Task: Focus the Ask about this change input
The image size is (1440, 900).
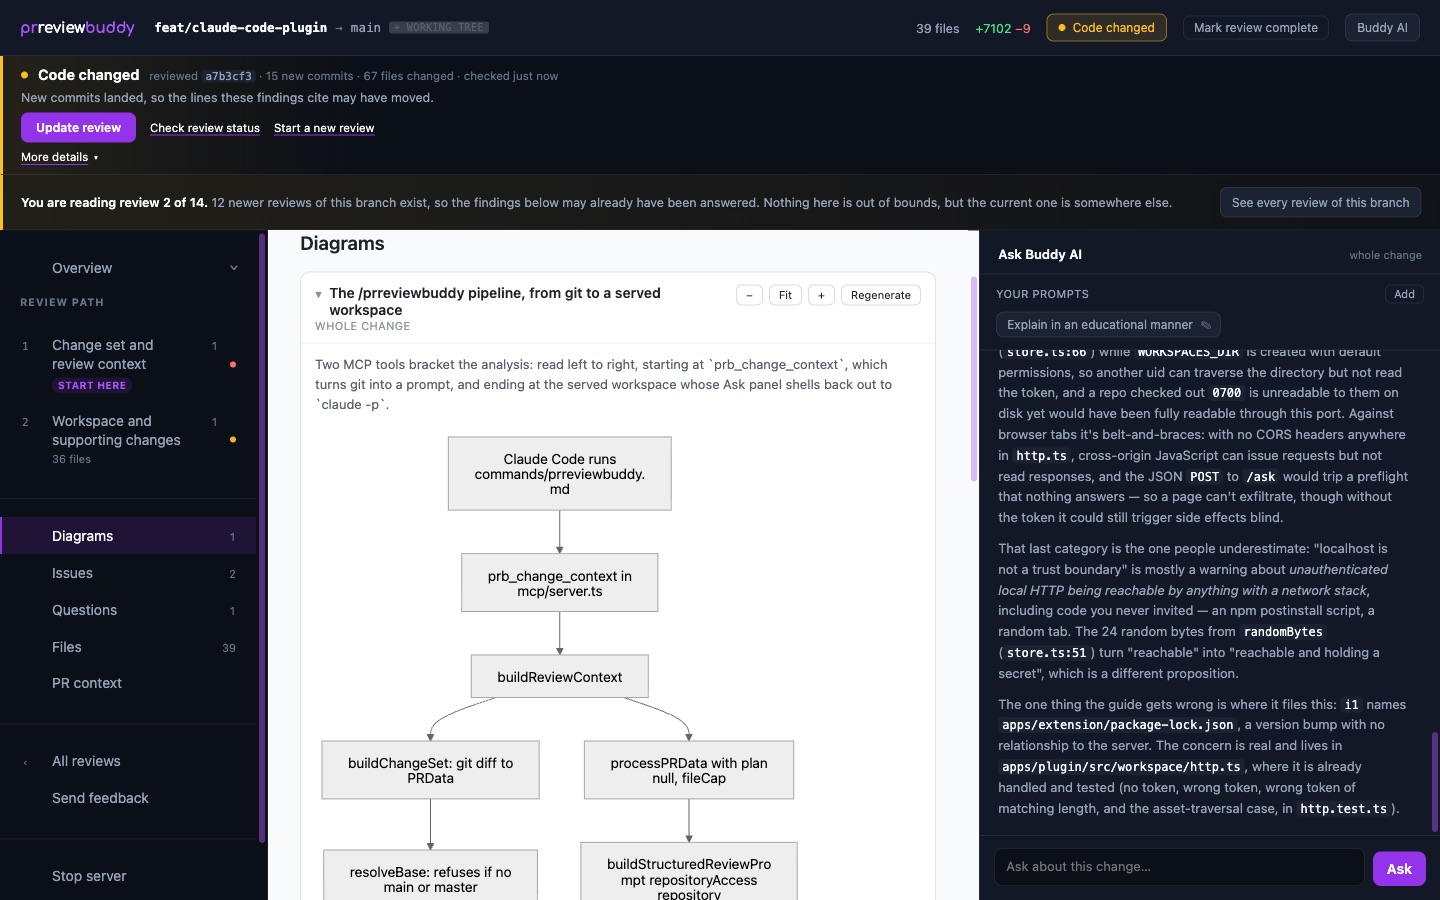Action: [x=1179, y=867]
